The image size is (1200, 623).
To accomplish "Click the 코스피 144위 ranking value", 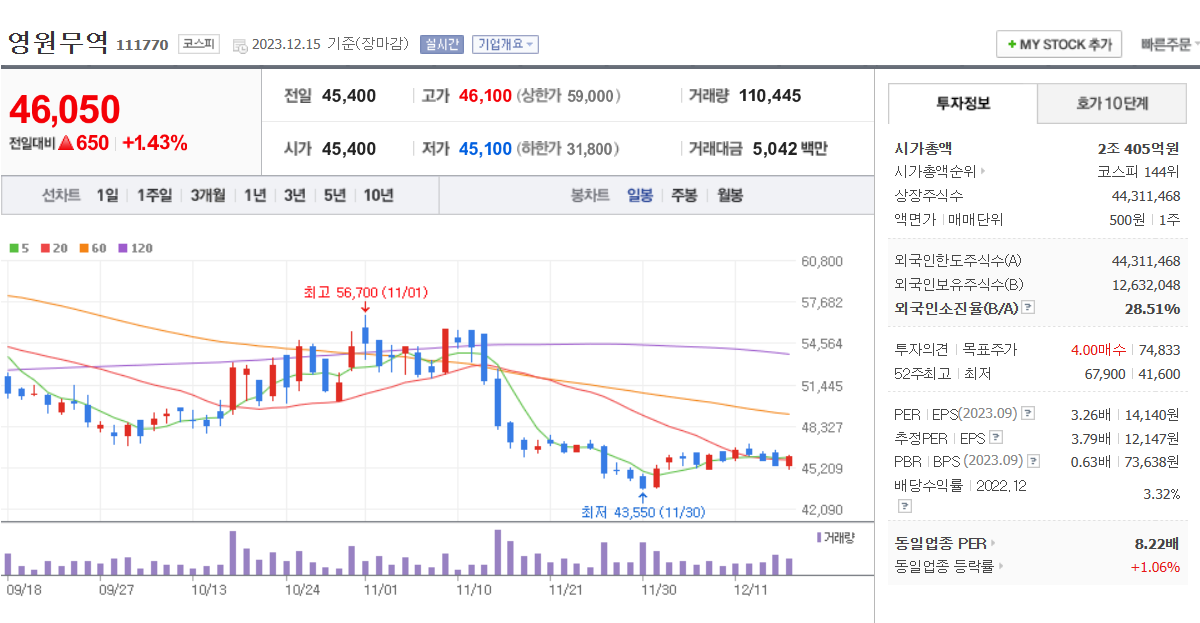I will tap(1139, 171).
